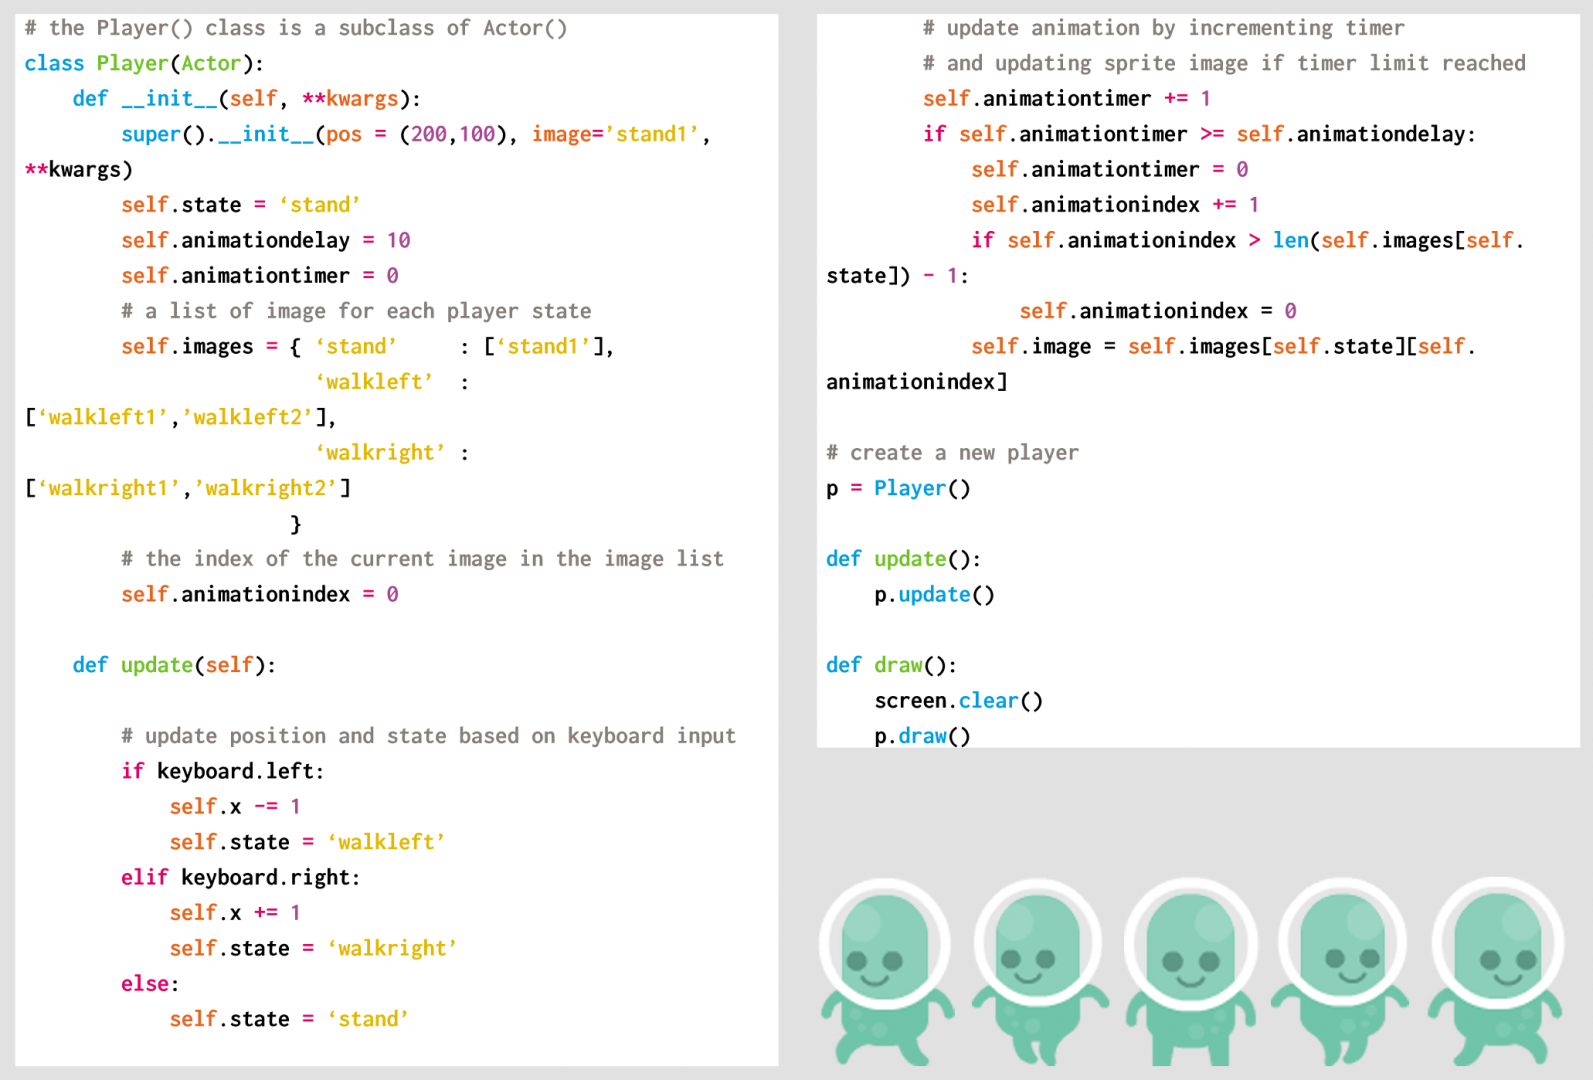The image size is (1593, 1080).
Task: Place cursor on 'self.animationdelay = 10'
Action: (265, 241)
